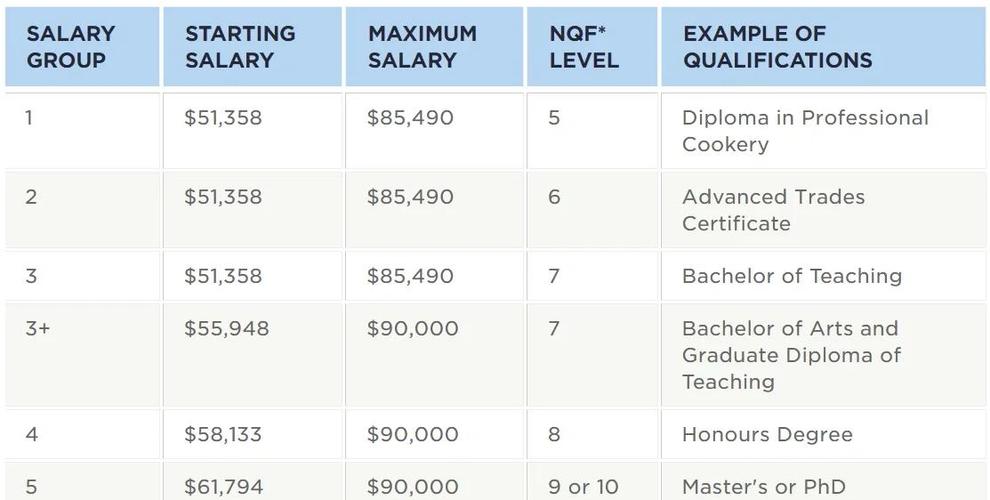The height and width of the screenshot is (500, 990).
Task: Click the Honours Degree cell
Action: (767, 435)
